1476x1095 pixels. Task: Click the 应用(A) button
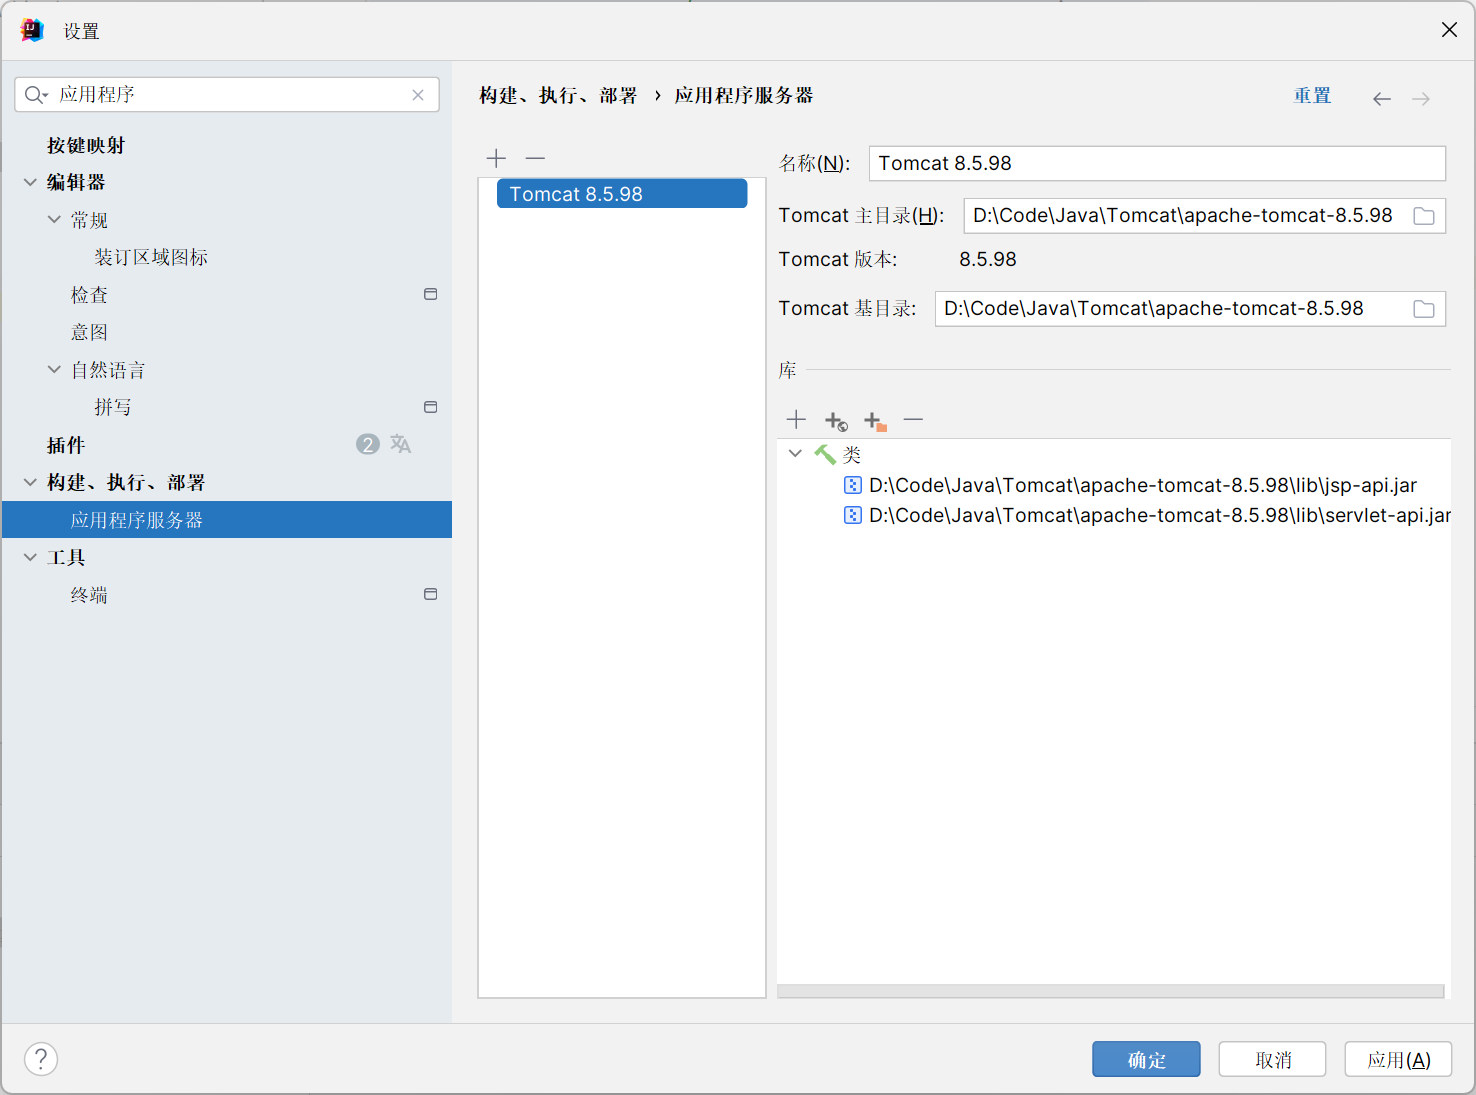click(x=1398, y=1059)
